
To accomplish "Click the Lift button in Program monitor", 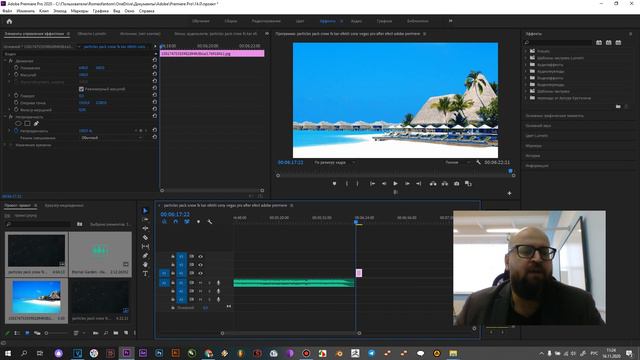I will point(433,184).
